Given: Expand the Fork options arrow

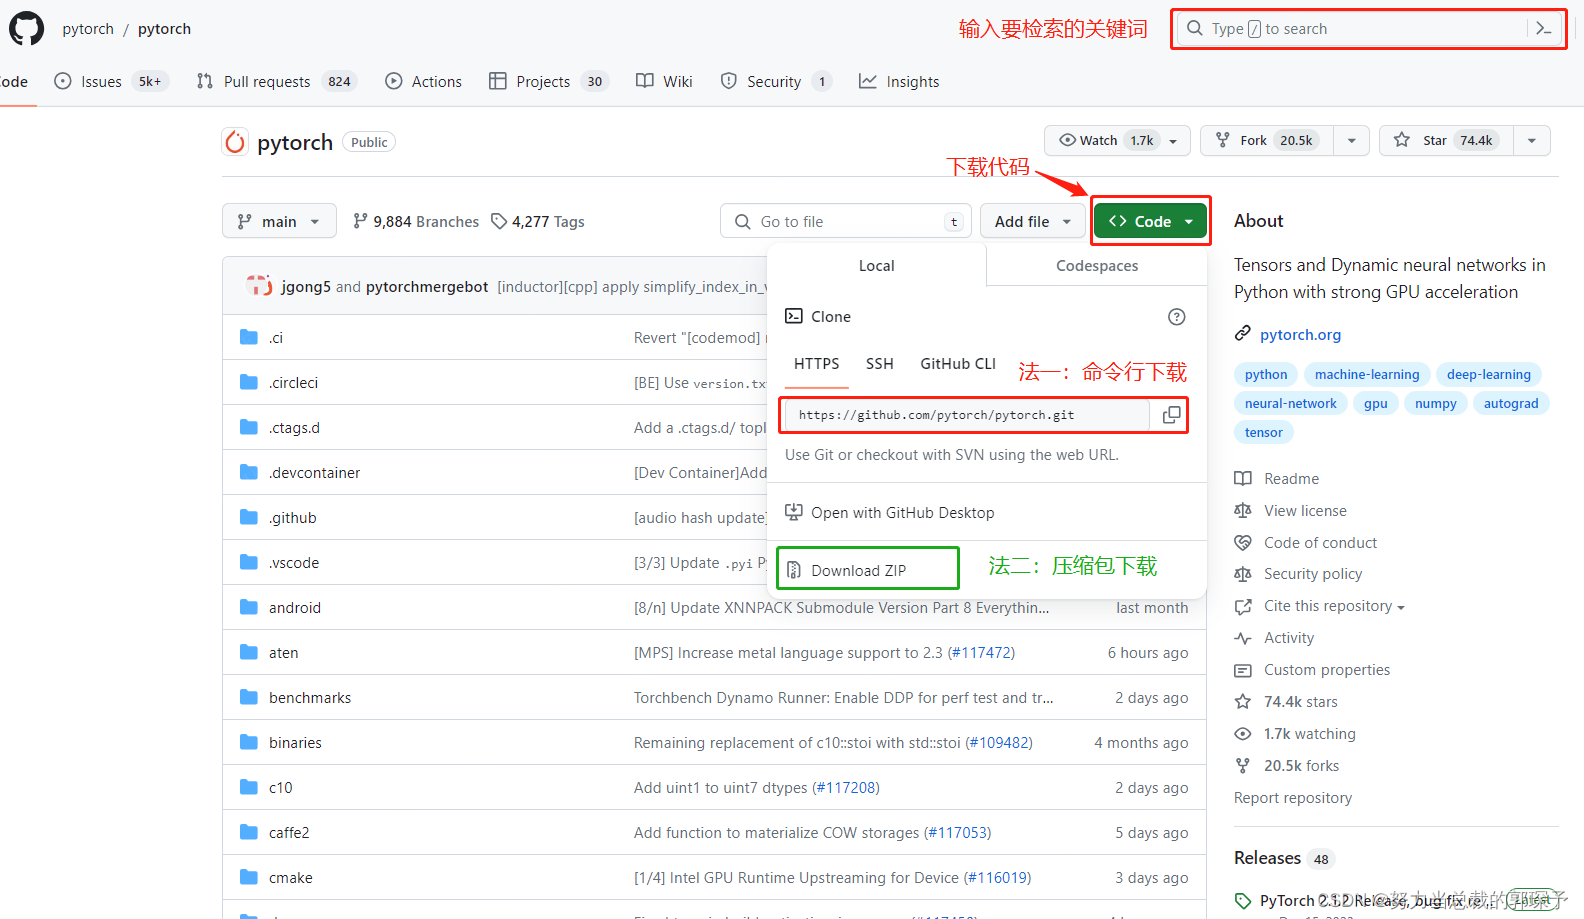Looking at the screenshot, I should [1351, 141].
